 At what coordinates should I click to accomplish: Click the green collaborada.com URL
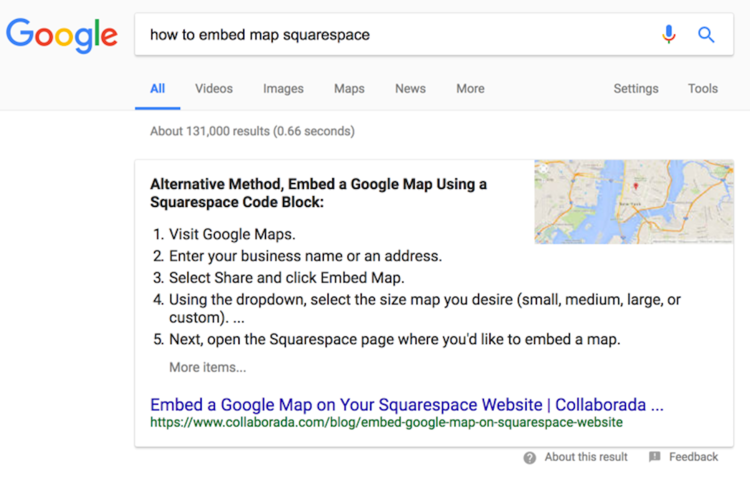tap(386, 422)
